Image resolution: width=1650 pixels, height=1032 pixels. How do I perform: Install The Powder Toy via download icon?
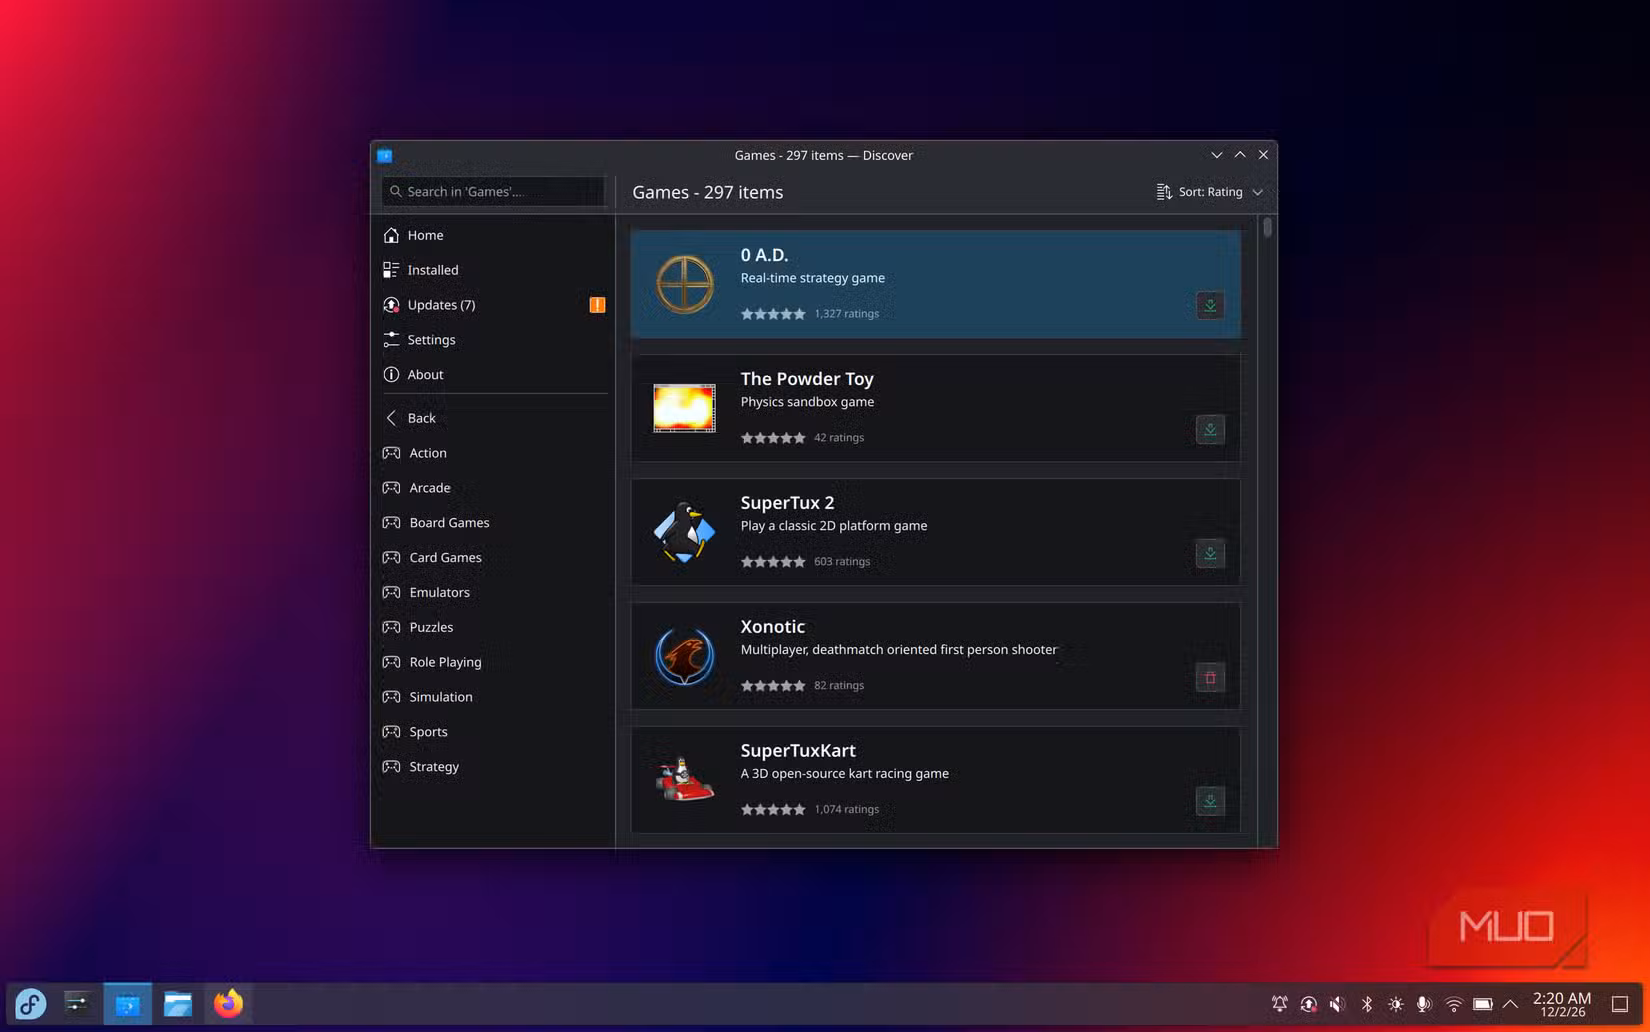click(1210, 429)
